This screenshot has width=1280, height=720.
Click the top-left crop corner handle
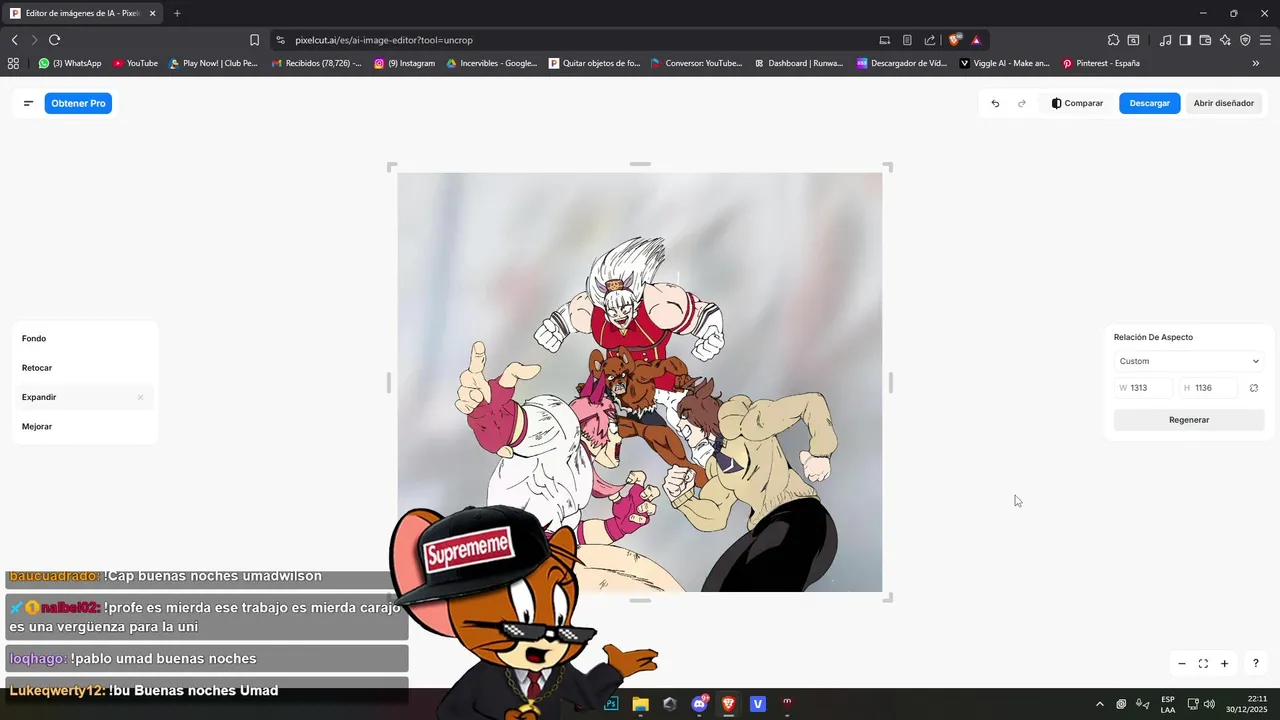391,166
